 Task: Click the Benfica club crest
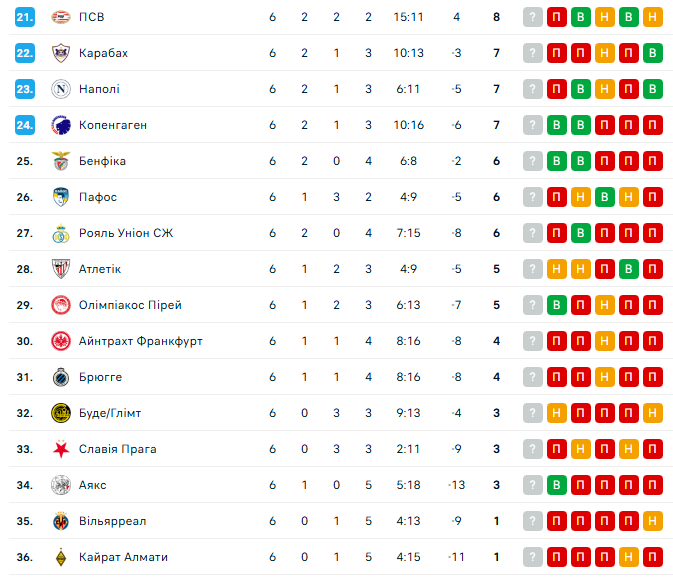coord(60,161)
